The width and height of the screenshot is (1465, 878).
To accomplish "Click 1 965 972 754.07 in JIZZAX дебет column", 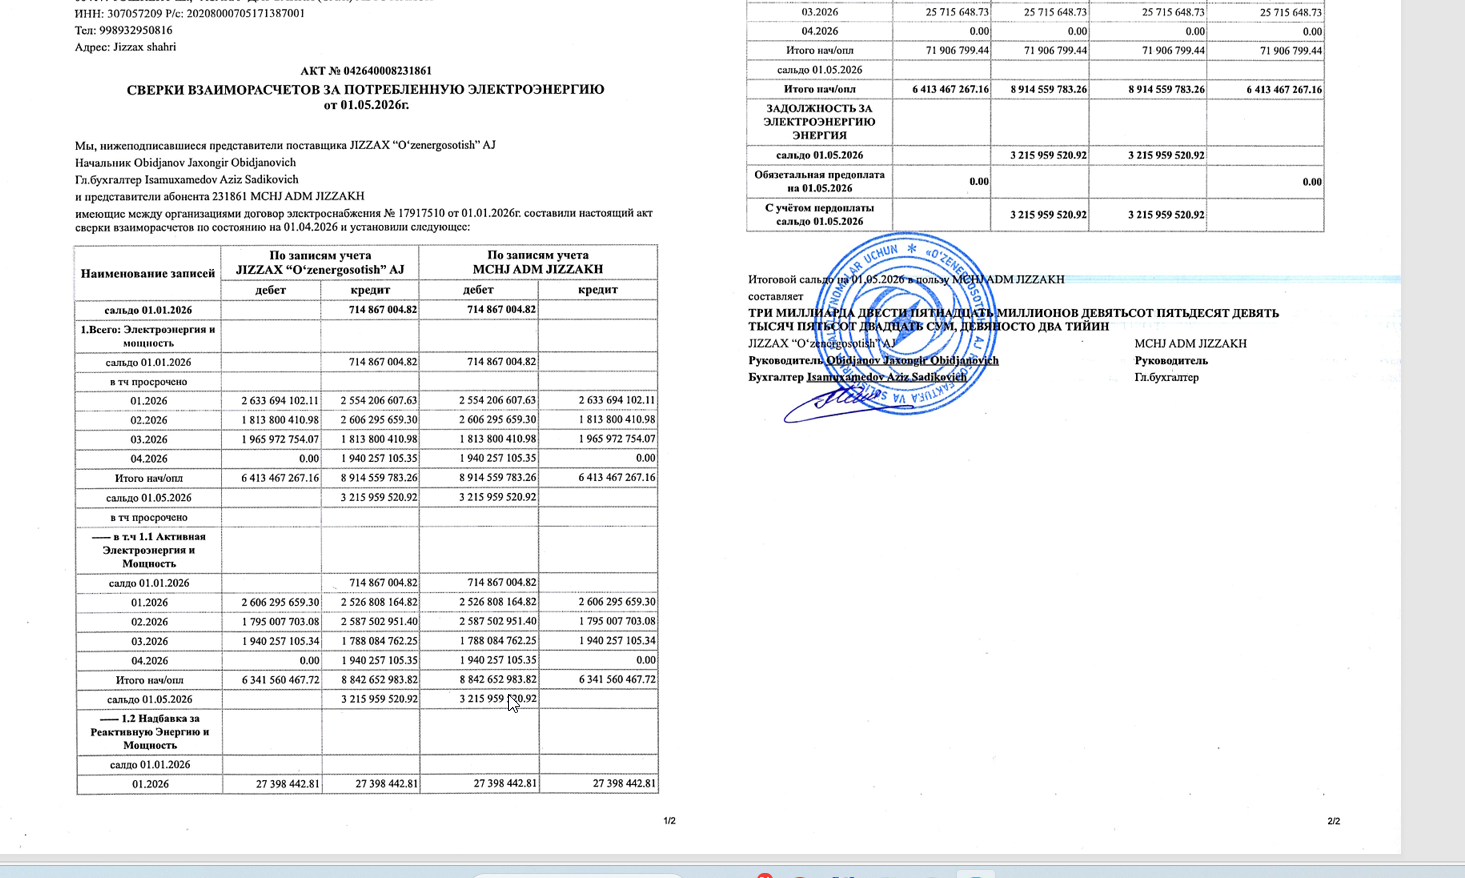I will [280, 440].
